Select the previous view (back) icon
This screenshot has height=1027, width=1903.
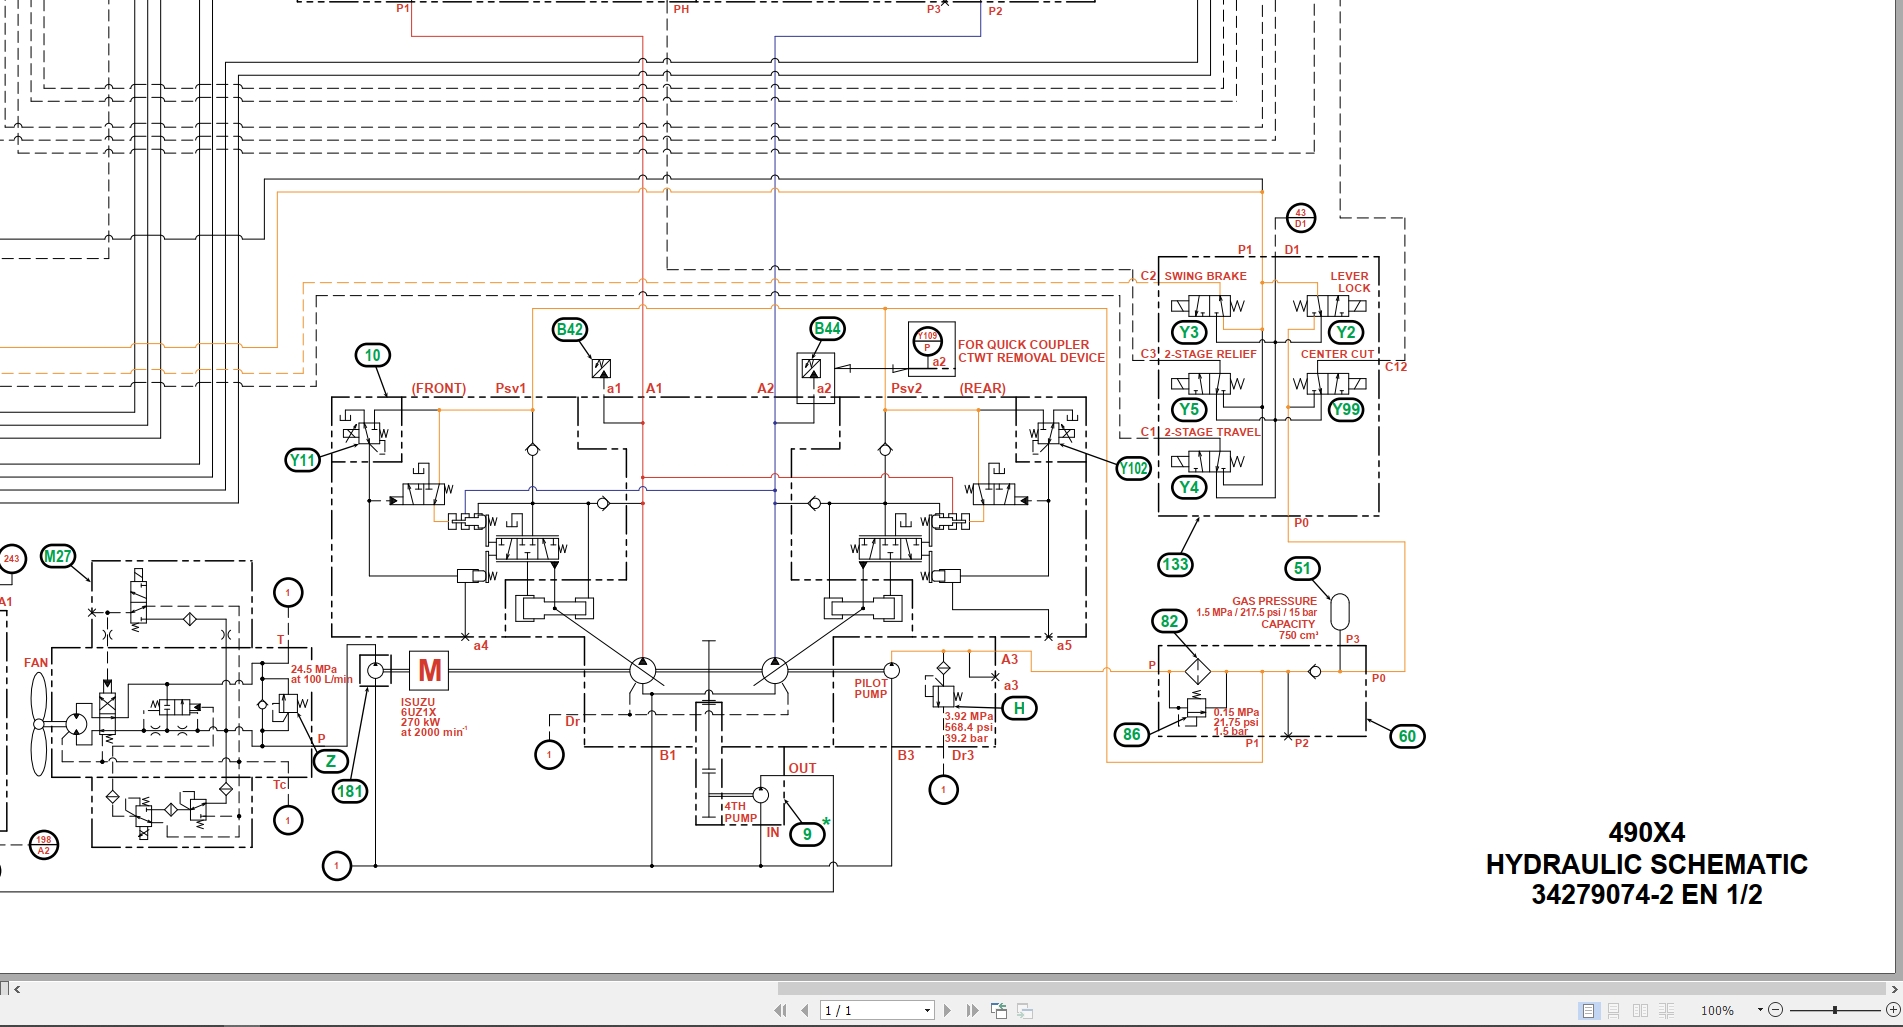click(999, 1010)
